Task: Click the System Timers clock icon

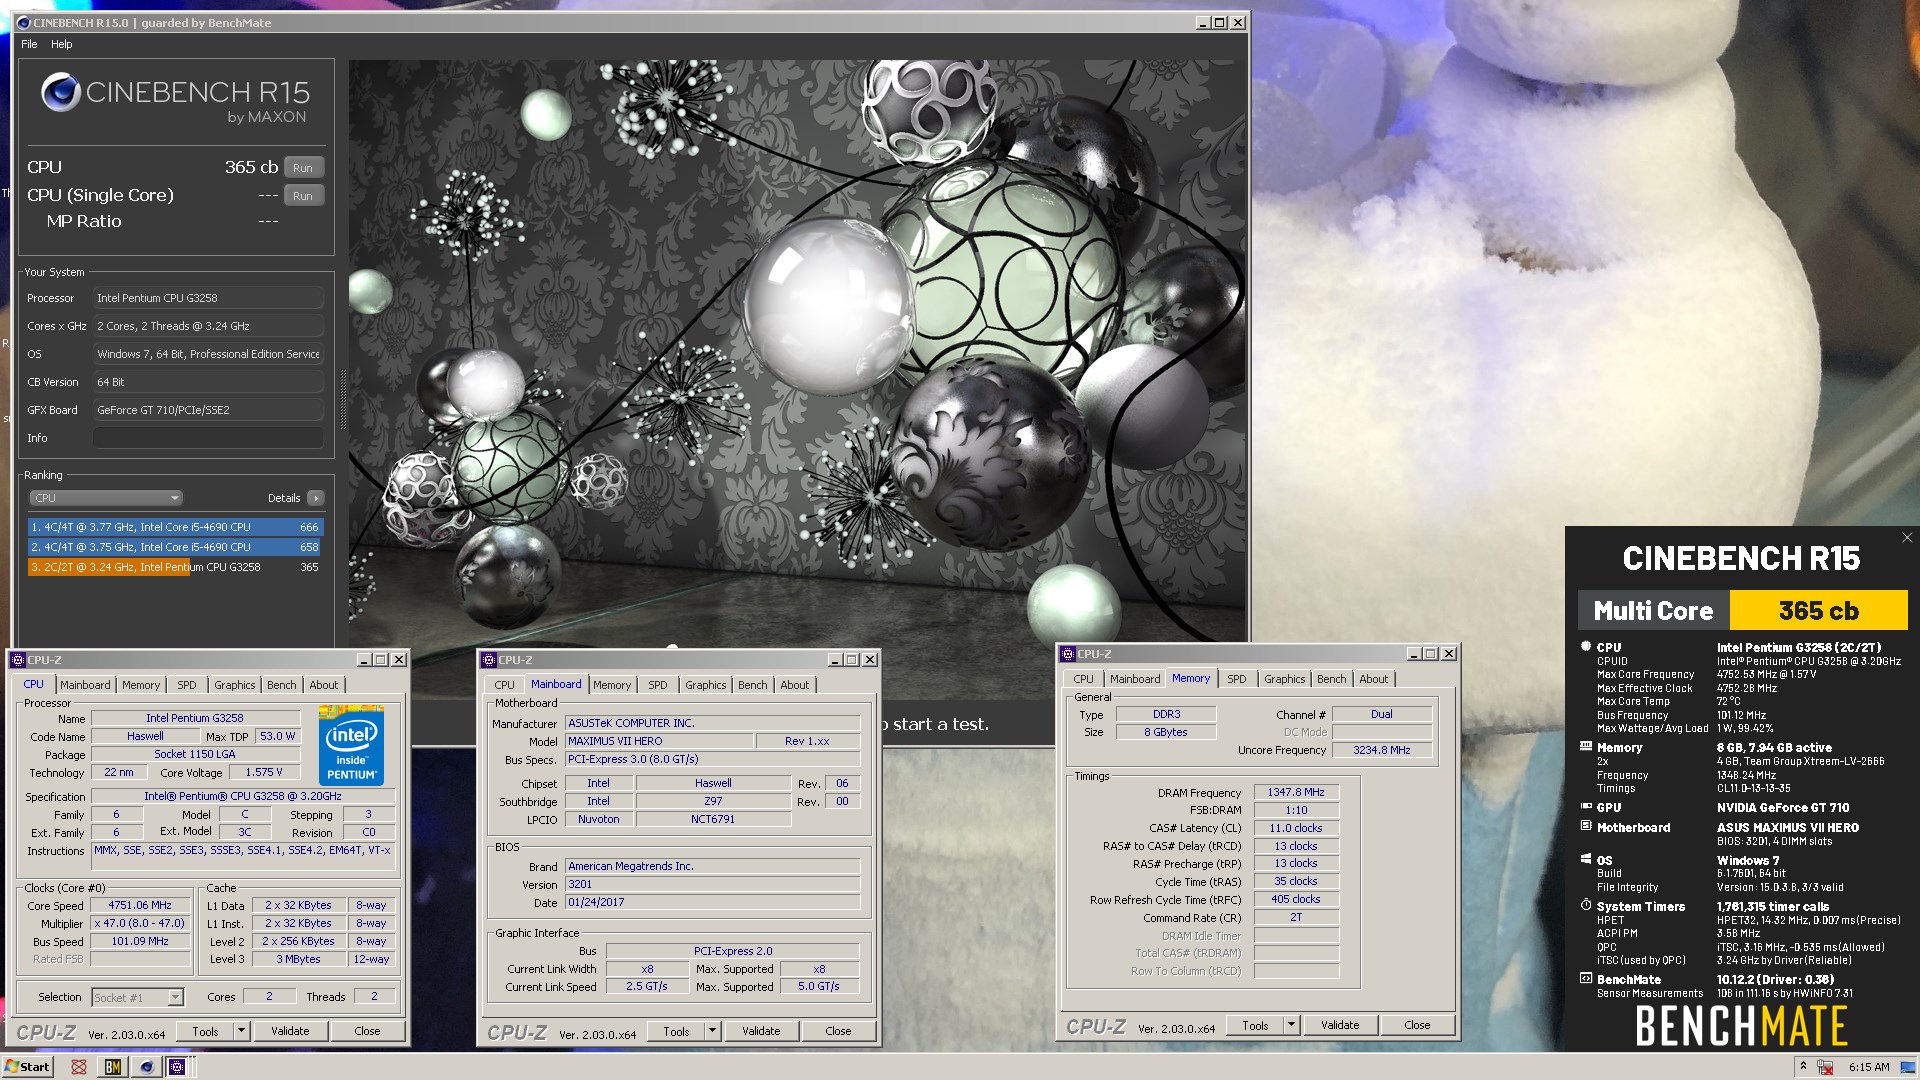Action: tap(1586, 905)
